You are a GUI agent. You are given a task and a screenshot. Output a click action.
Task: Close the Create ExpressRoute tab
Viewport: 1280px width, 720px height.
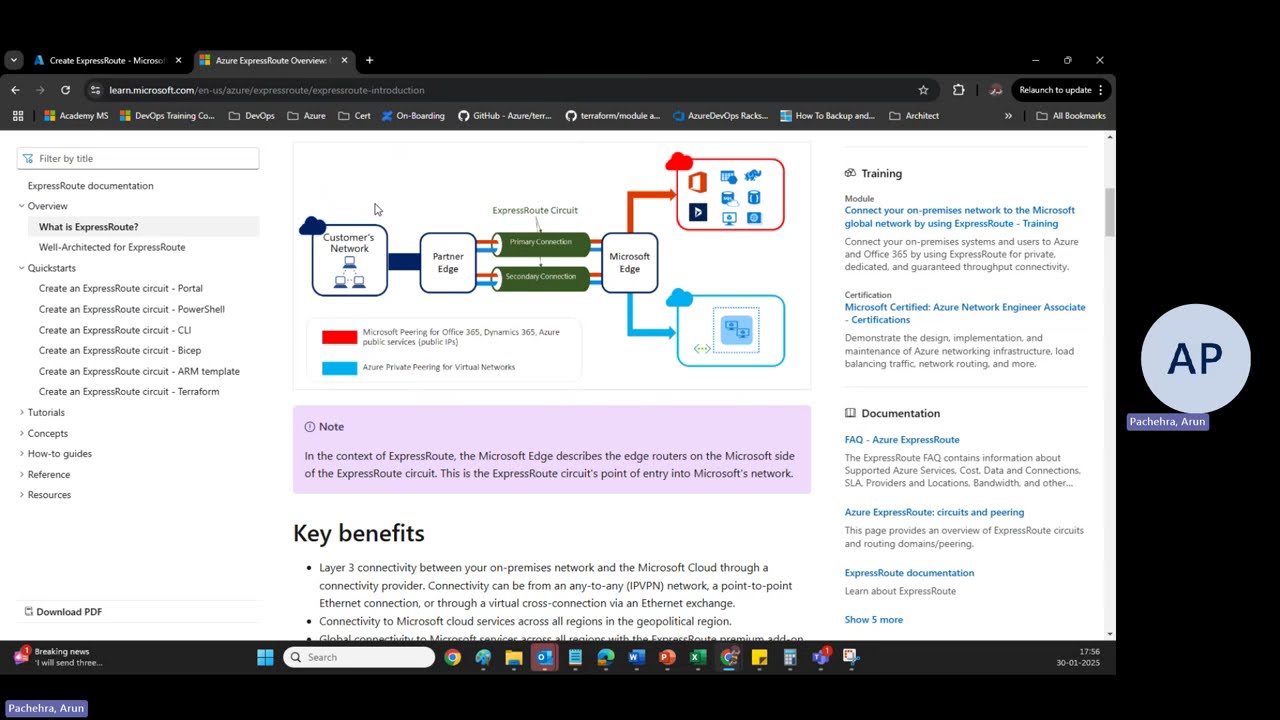(178, 60)
